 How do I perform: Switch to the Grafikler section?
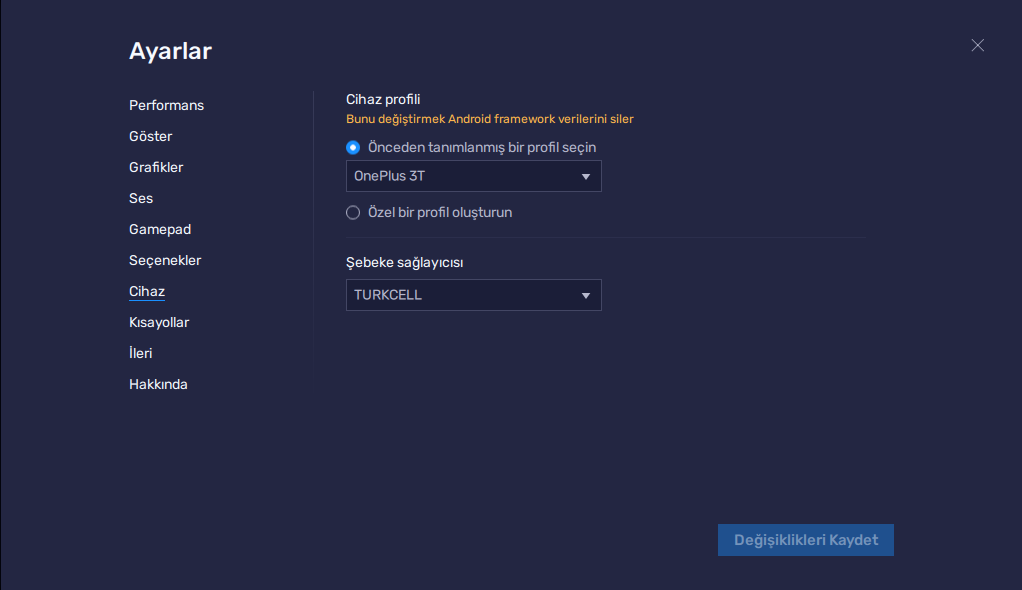[x=156, y=167]
